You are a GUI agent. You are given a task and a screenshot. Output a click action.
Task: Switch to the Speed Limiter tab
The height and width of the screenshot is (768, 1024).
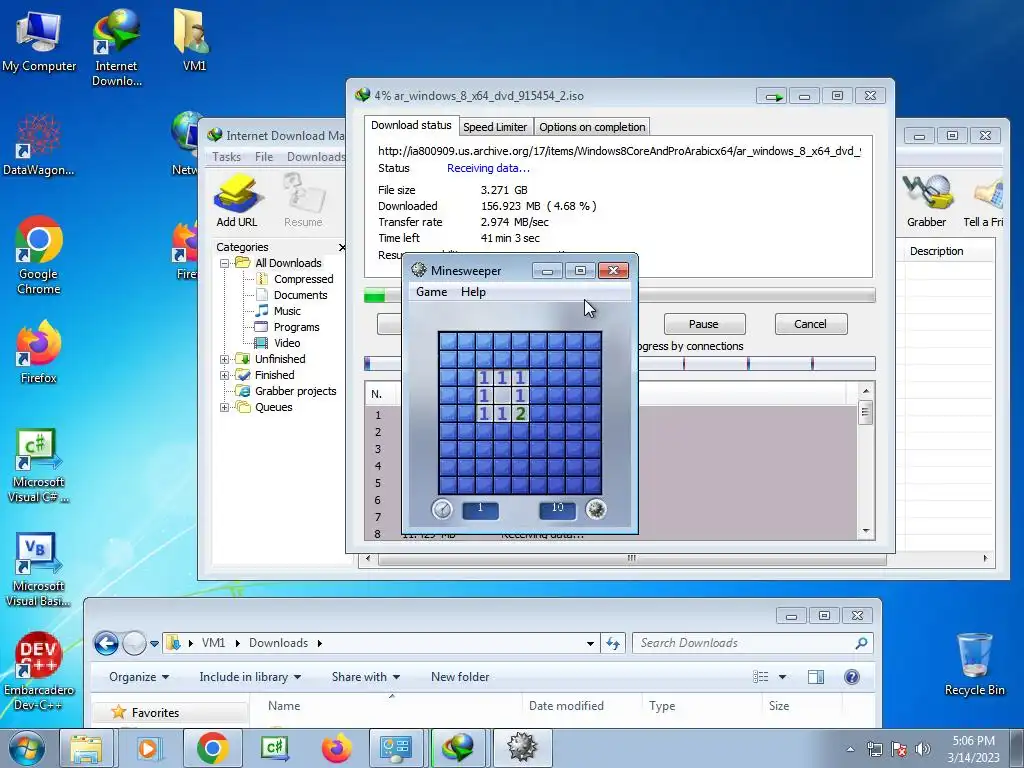[x=495, y=127]
